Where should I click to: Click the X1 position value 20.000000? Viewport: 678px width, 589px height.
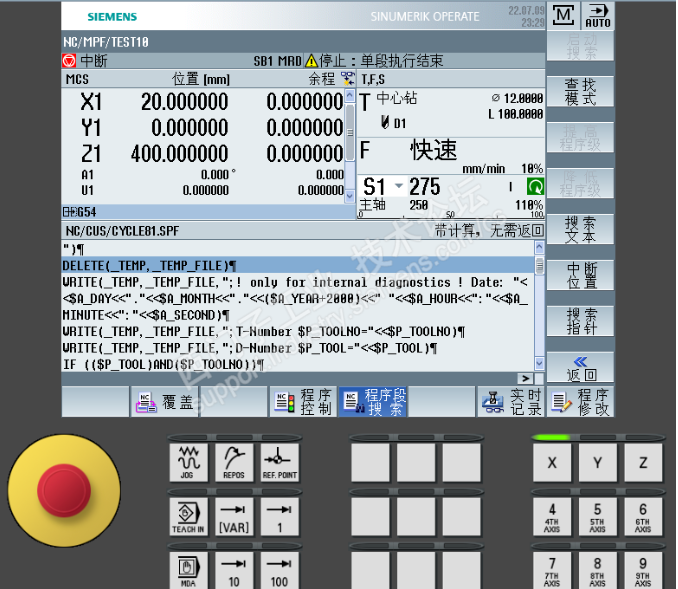click(185, 102)
